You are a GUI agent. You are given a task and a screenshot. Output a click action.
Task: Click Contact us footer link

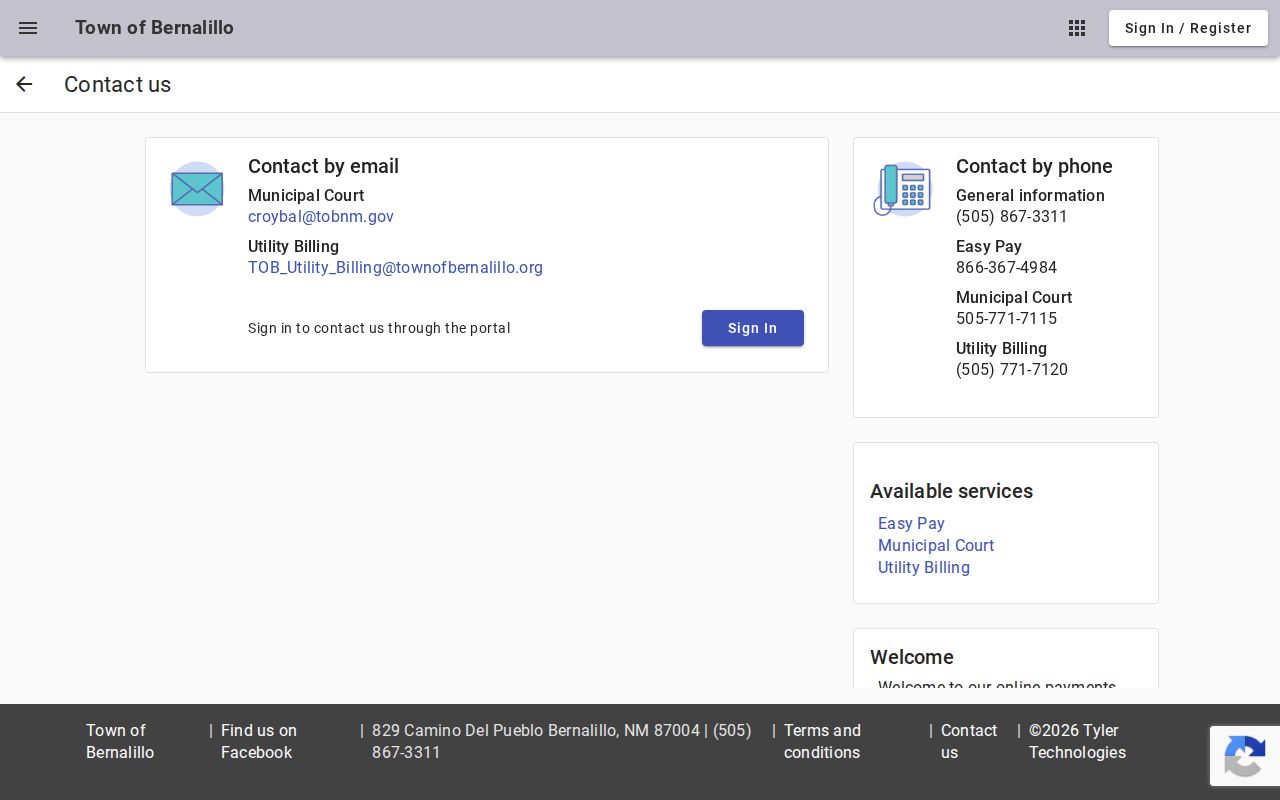tap(969, 741)
